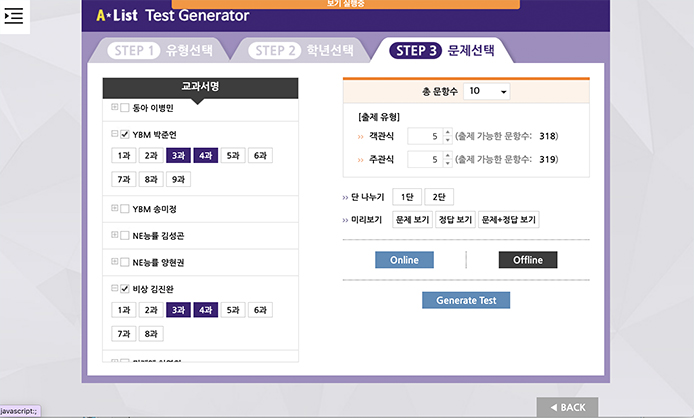Click the BACK arrow button
This screenshot has height=418, width=694.
click(567, 407)
